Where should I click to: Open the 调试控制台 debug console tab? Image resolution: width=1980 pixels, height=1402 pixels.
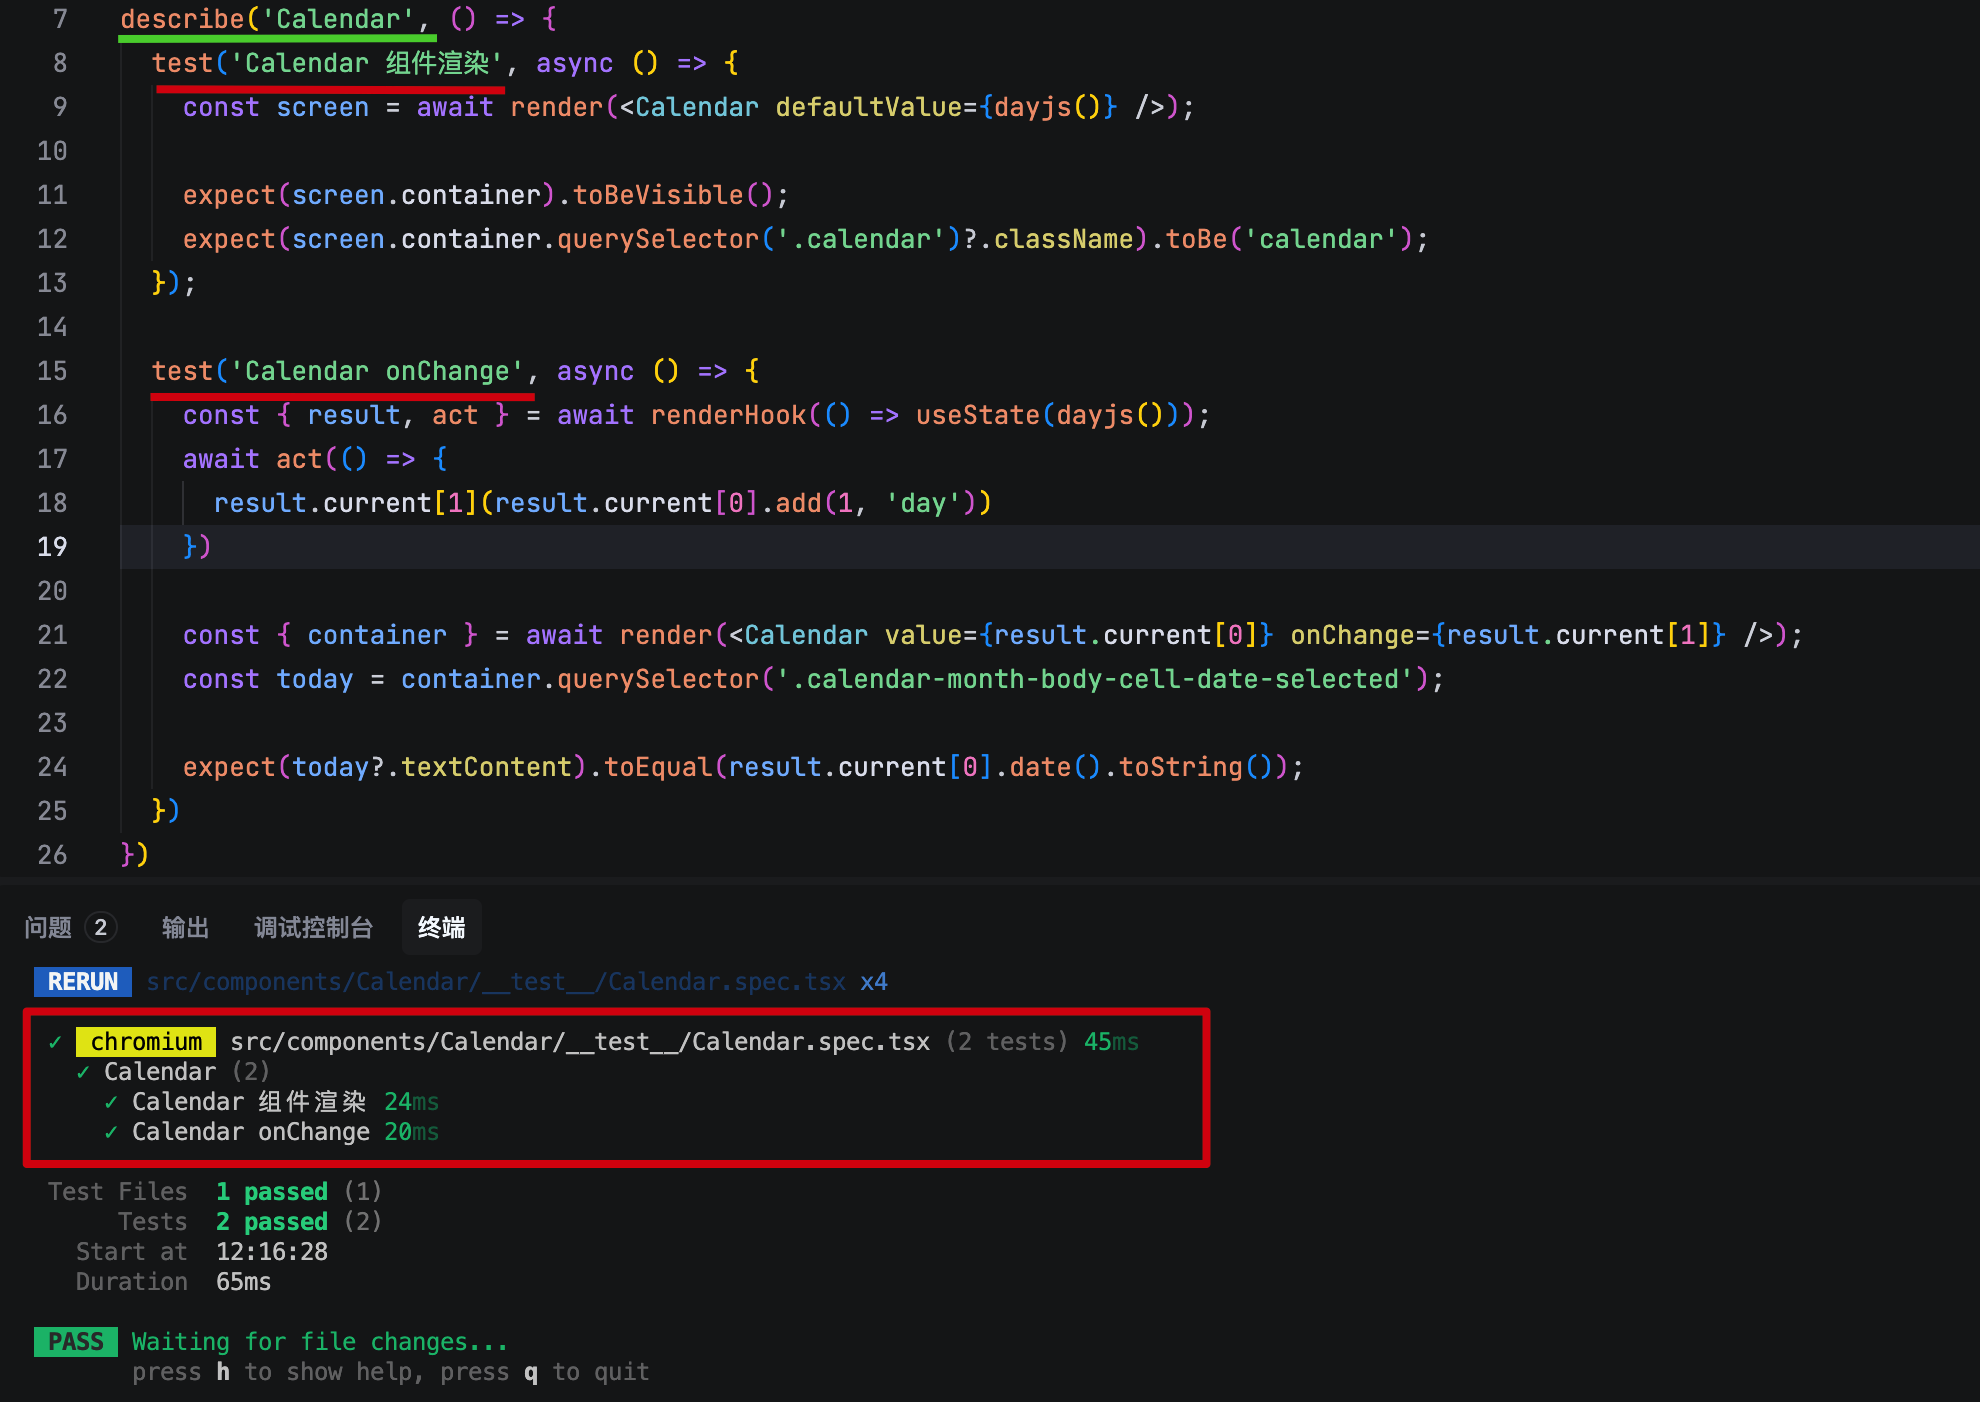tap(313, 928)
